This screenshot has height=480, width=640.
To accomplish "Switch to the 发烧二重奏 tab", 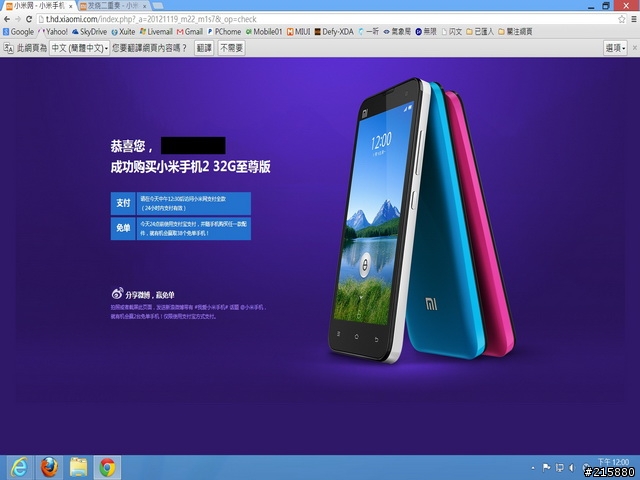I will click(114, 6).
